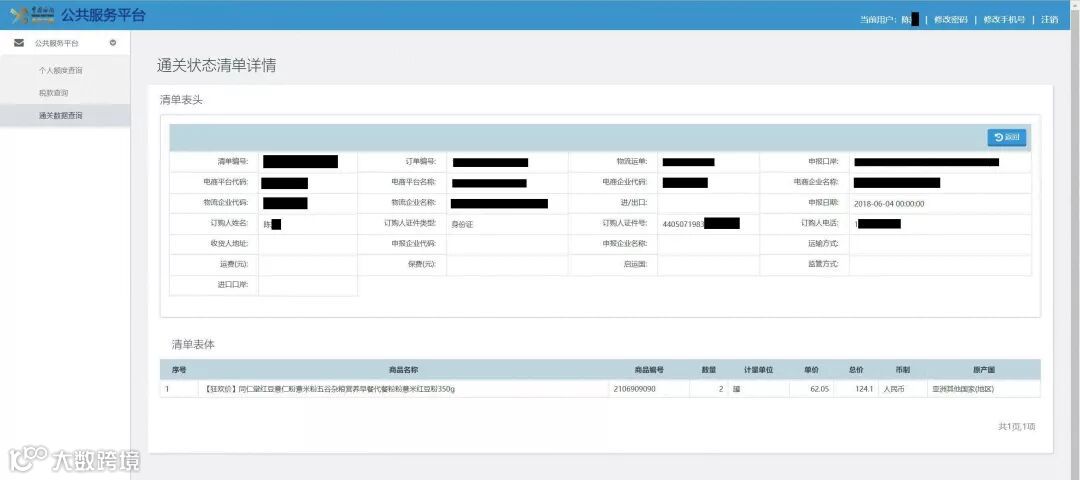Click the 币制 column header
This screenshot has width=1080, height=480.
902,370
